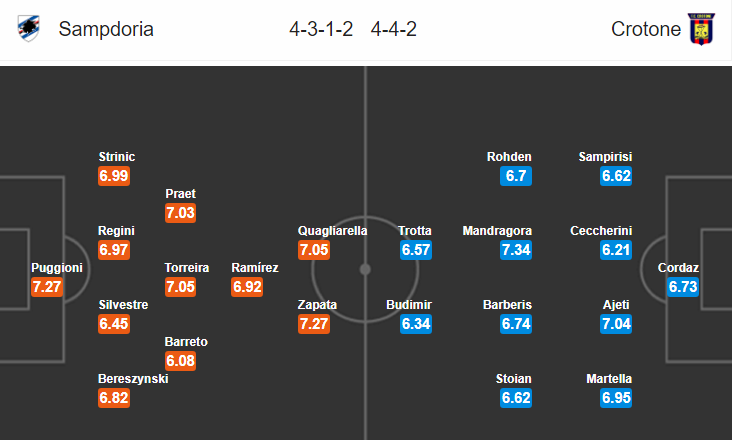Click Torreira's 7.05 rating badge
The height and width of the screenshot is (440, 732).
coord(180,286)
